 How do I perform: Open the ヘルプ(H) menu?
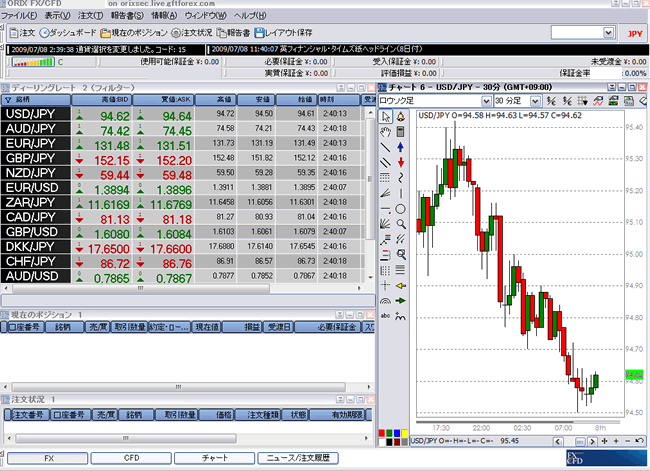point(250,16)
